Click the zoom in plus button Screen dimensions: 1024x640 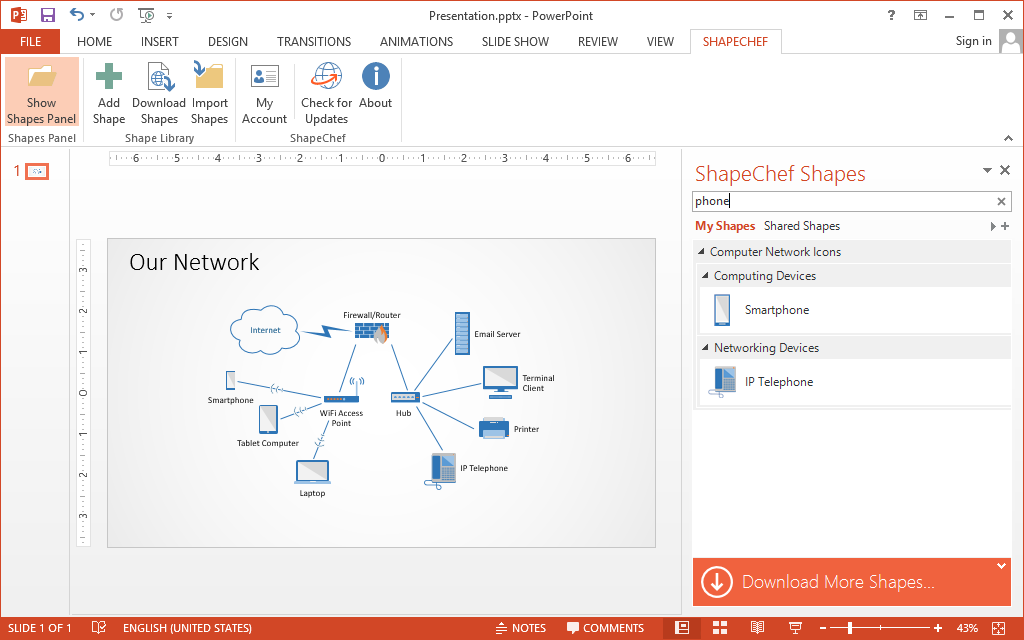(938, 628)
